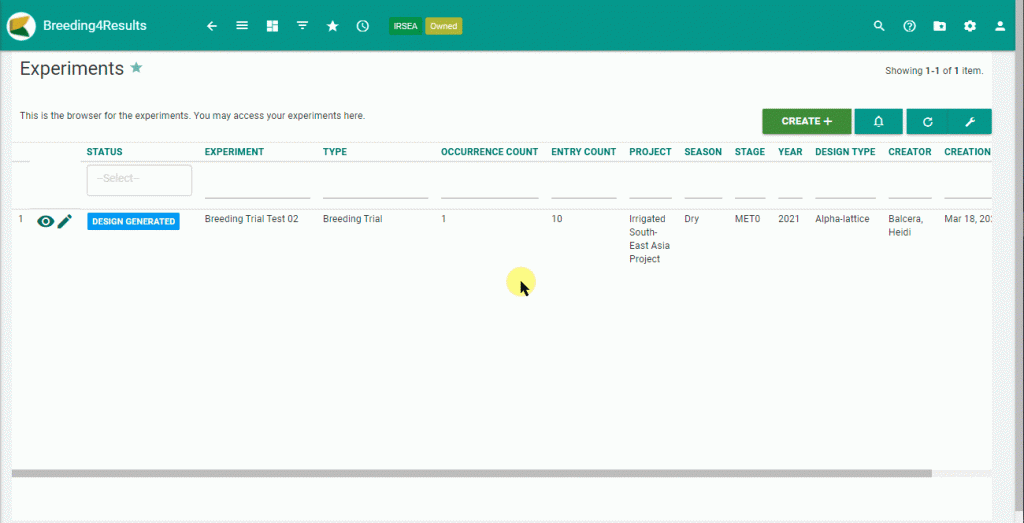Open the user profile icon

pyautogui.click(x=1000, y=26)
